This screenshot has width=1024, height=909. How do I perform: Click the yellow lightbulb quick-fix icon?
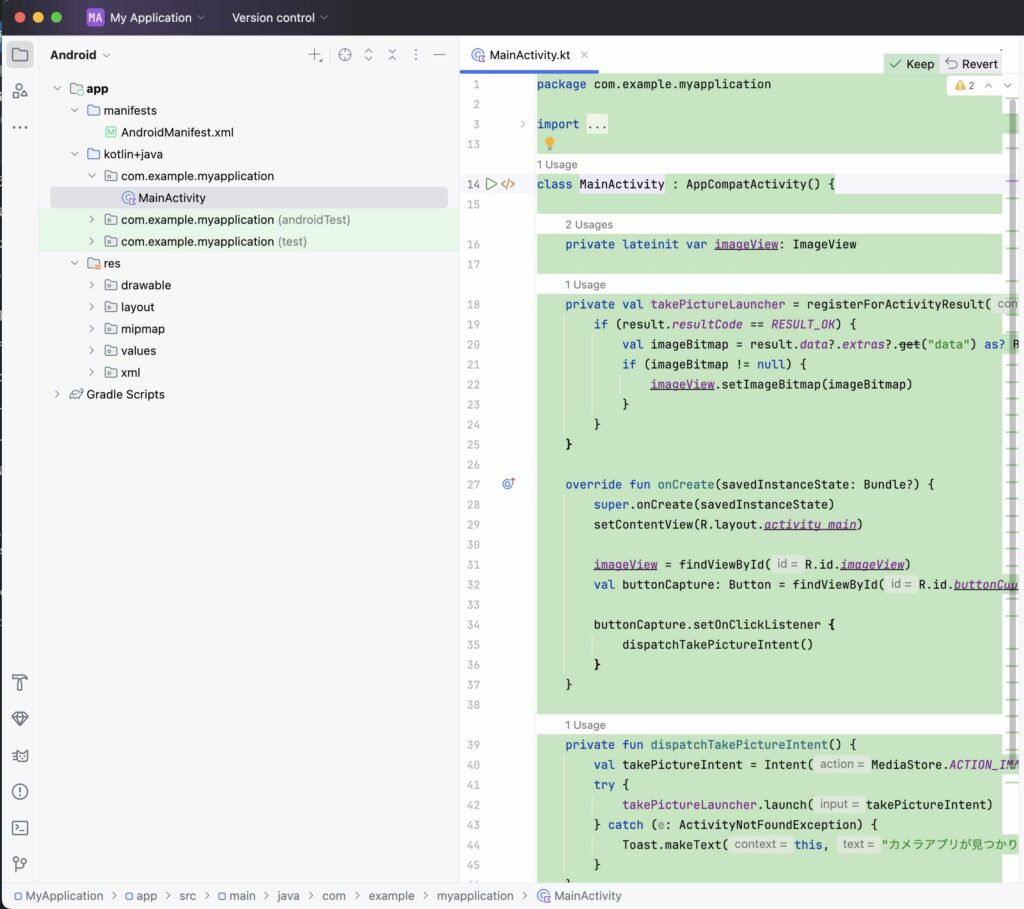tap(549, 144)
